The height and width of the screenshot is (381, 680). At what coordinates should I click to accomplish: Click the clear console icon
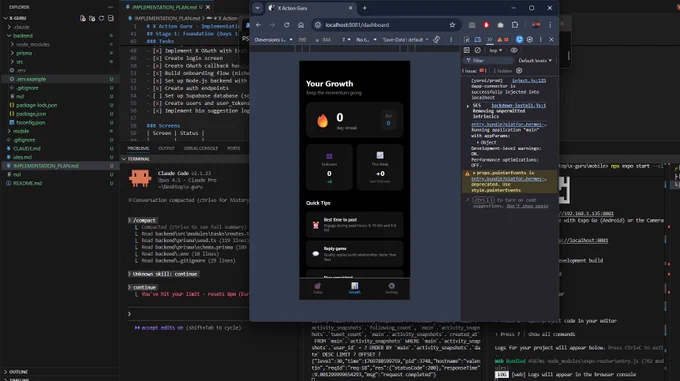[x=477, y=50]
